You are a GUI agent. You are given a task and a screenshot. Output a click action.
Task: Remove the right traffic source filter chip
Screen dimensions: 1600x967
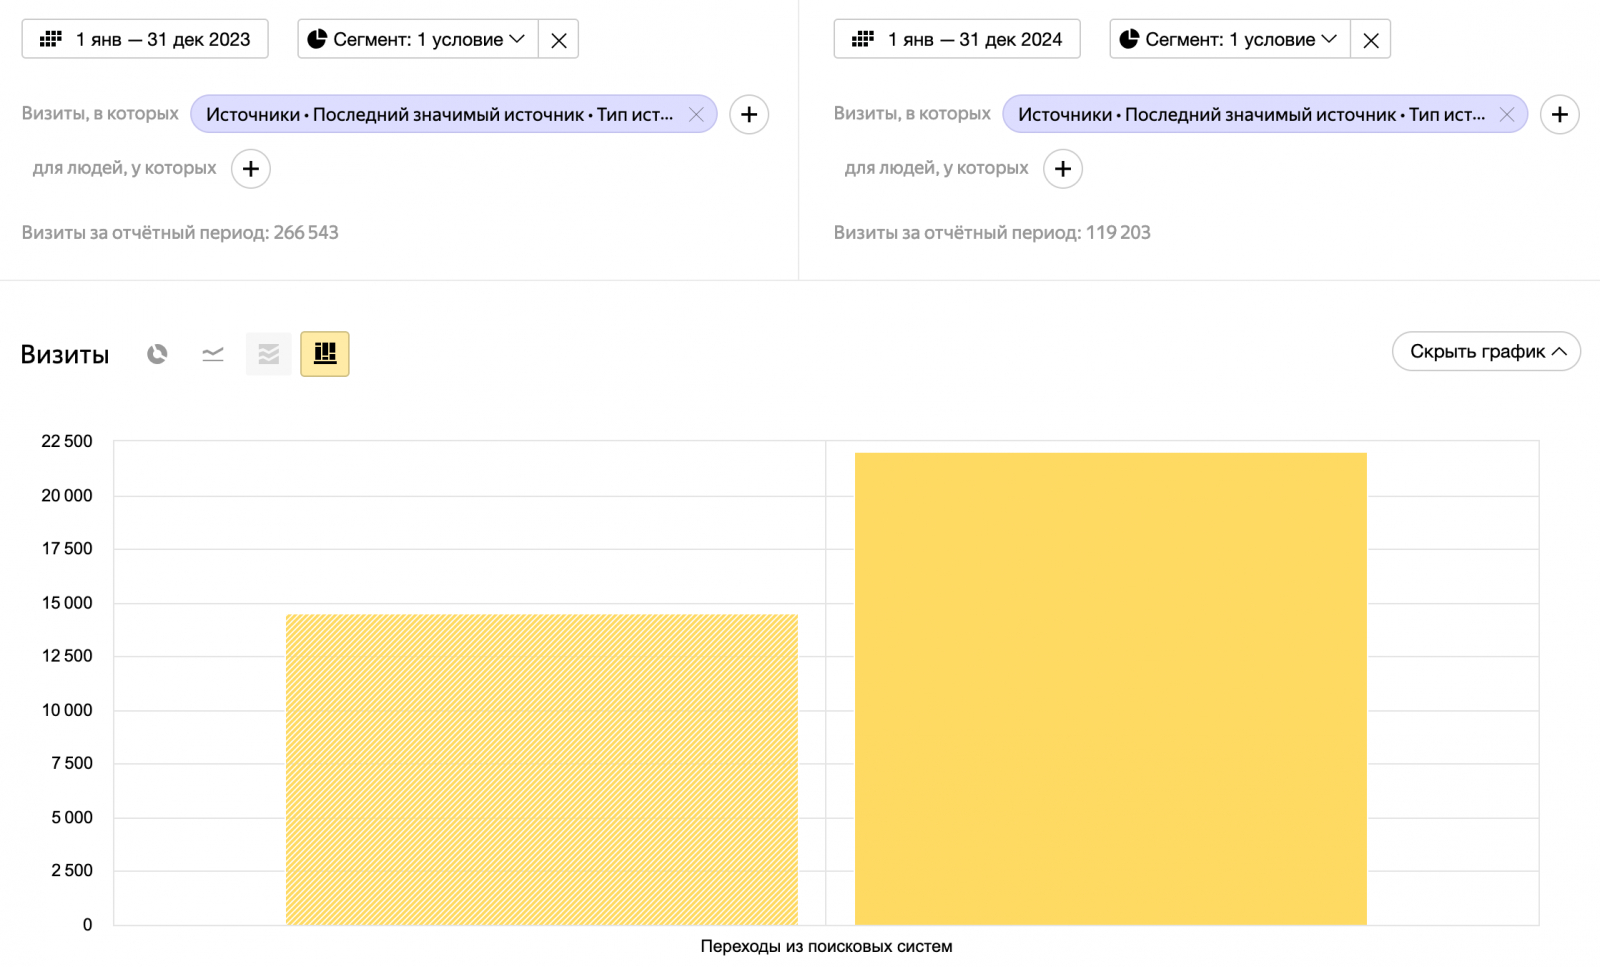pyautogui.click(x=1507, y=115)
